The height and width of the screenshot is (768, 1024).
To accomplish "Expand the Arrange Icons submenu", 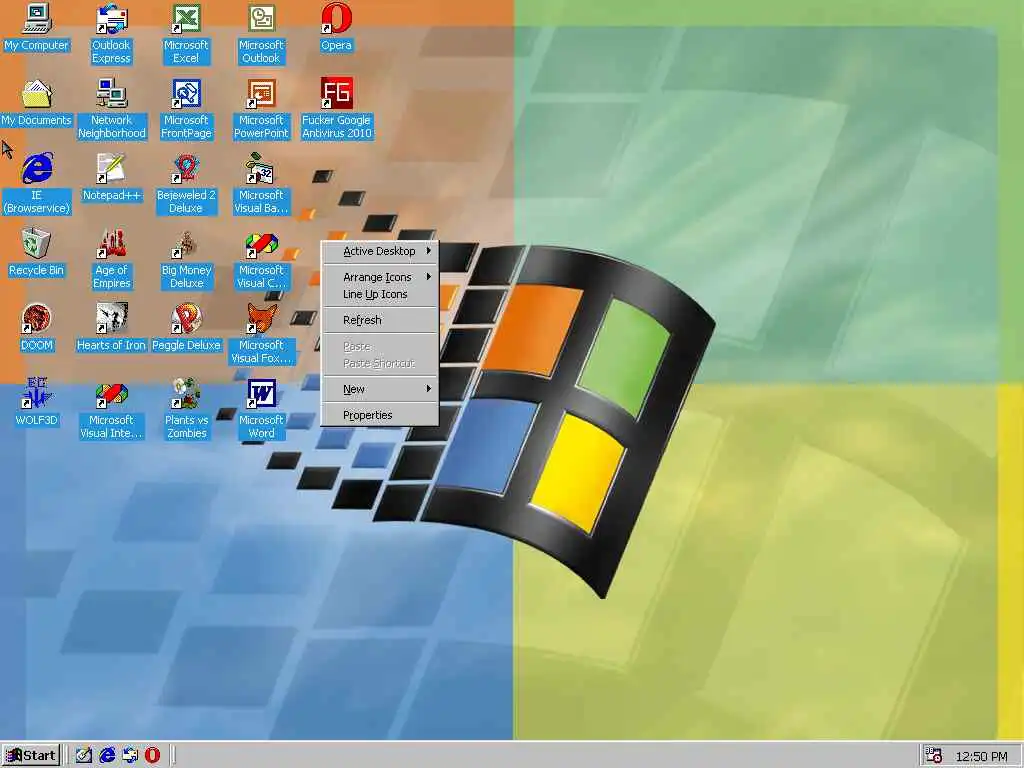I will (379, 277).
